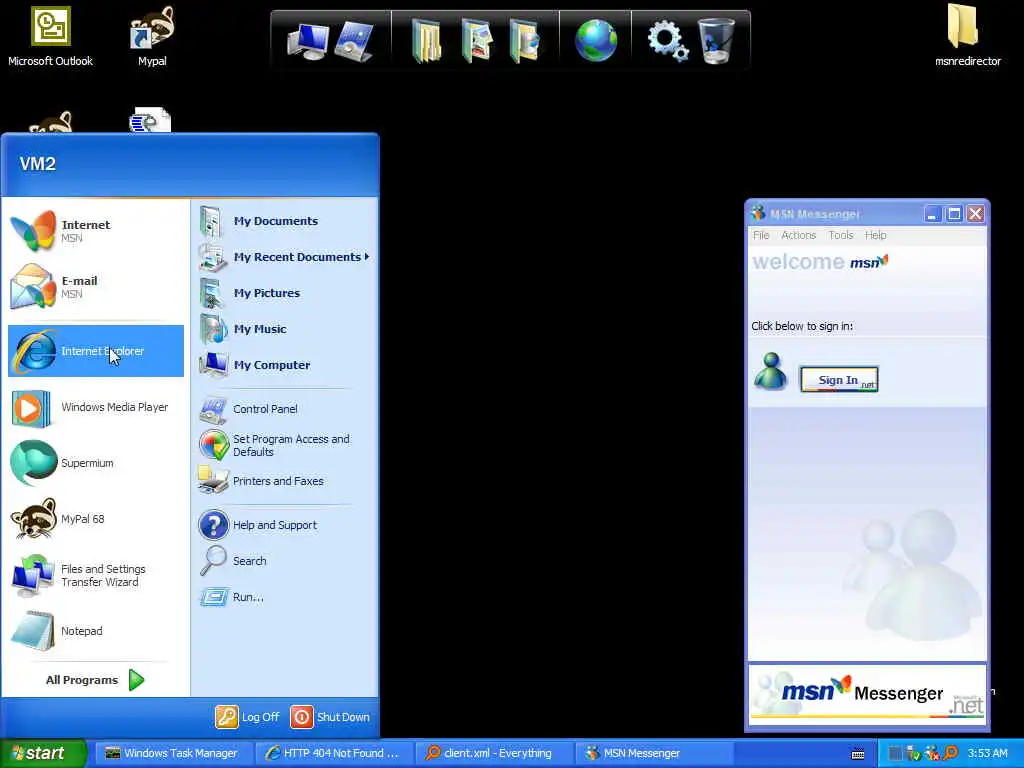
Task: Open MSN E-mail in Start menu
Action: [96, 287]
